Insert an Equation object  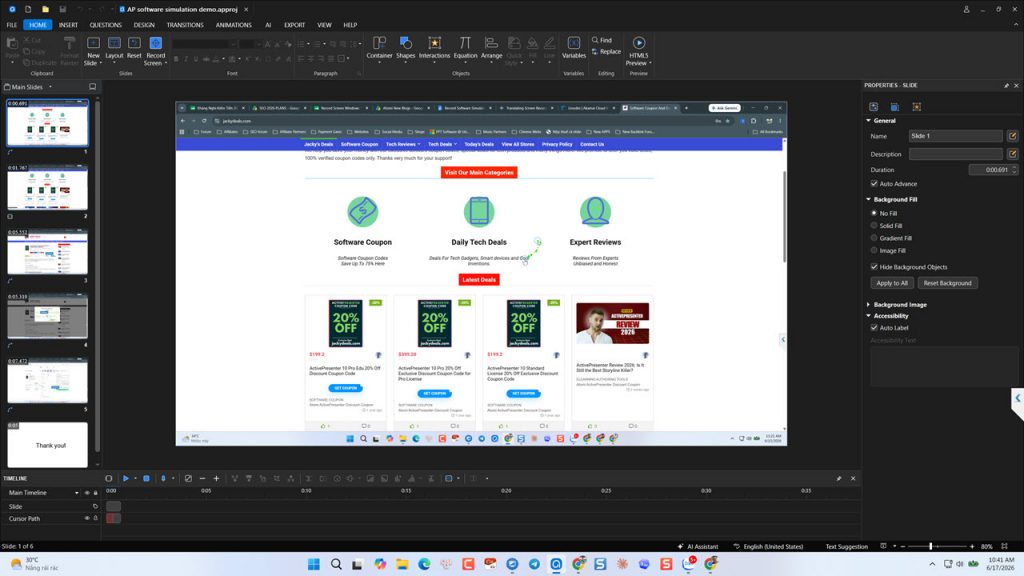point(465,48)
